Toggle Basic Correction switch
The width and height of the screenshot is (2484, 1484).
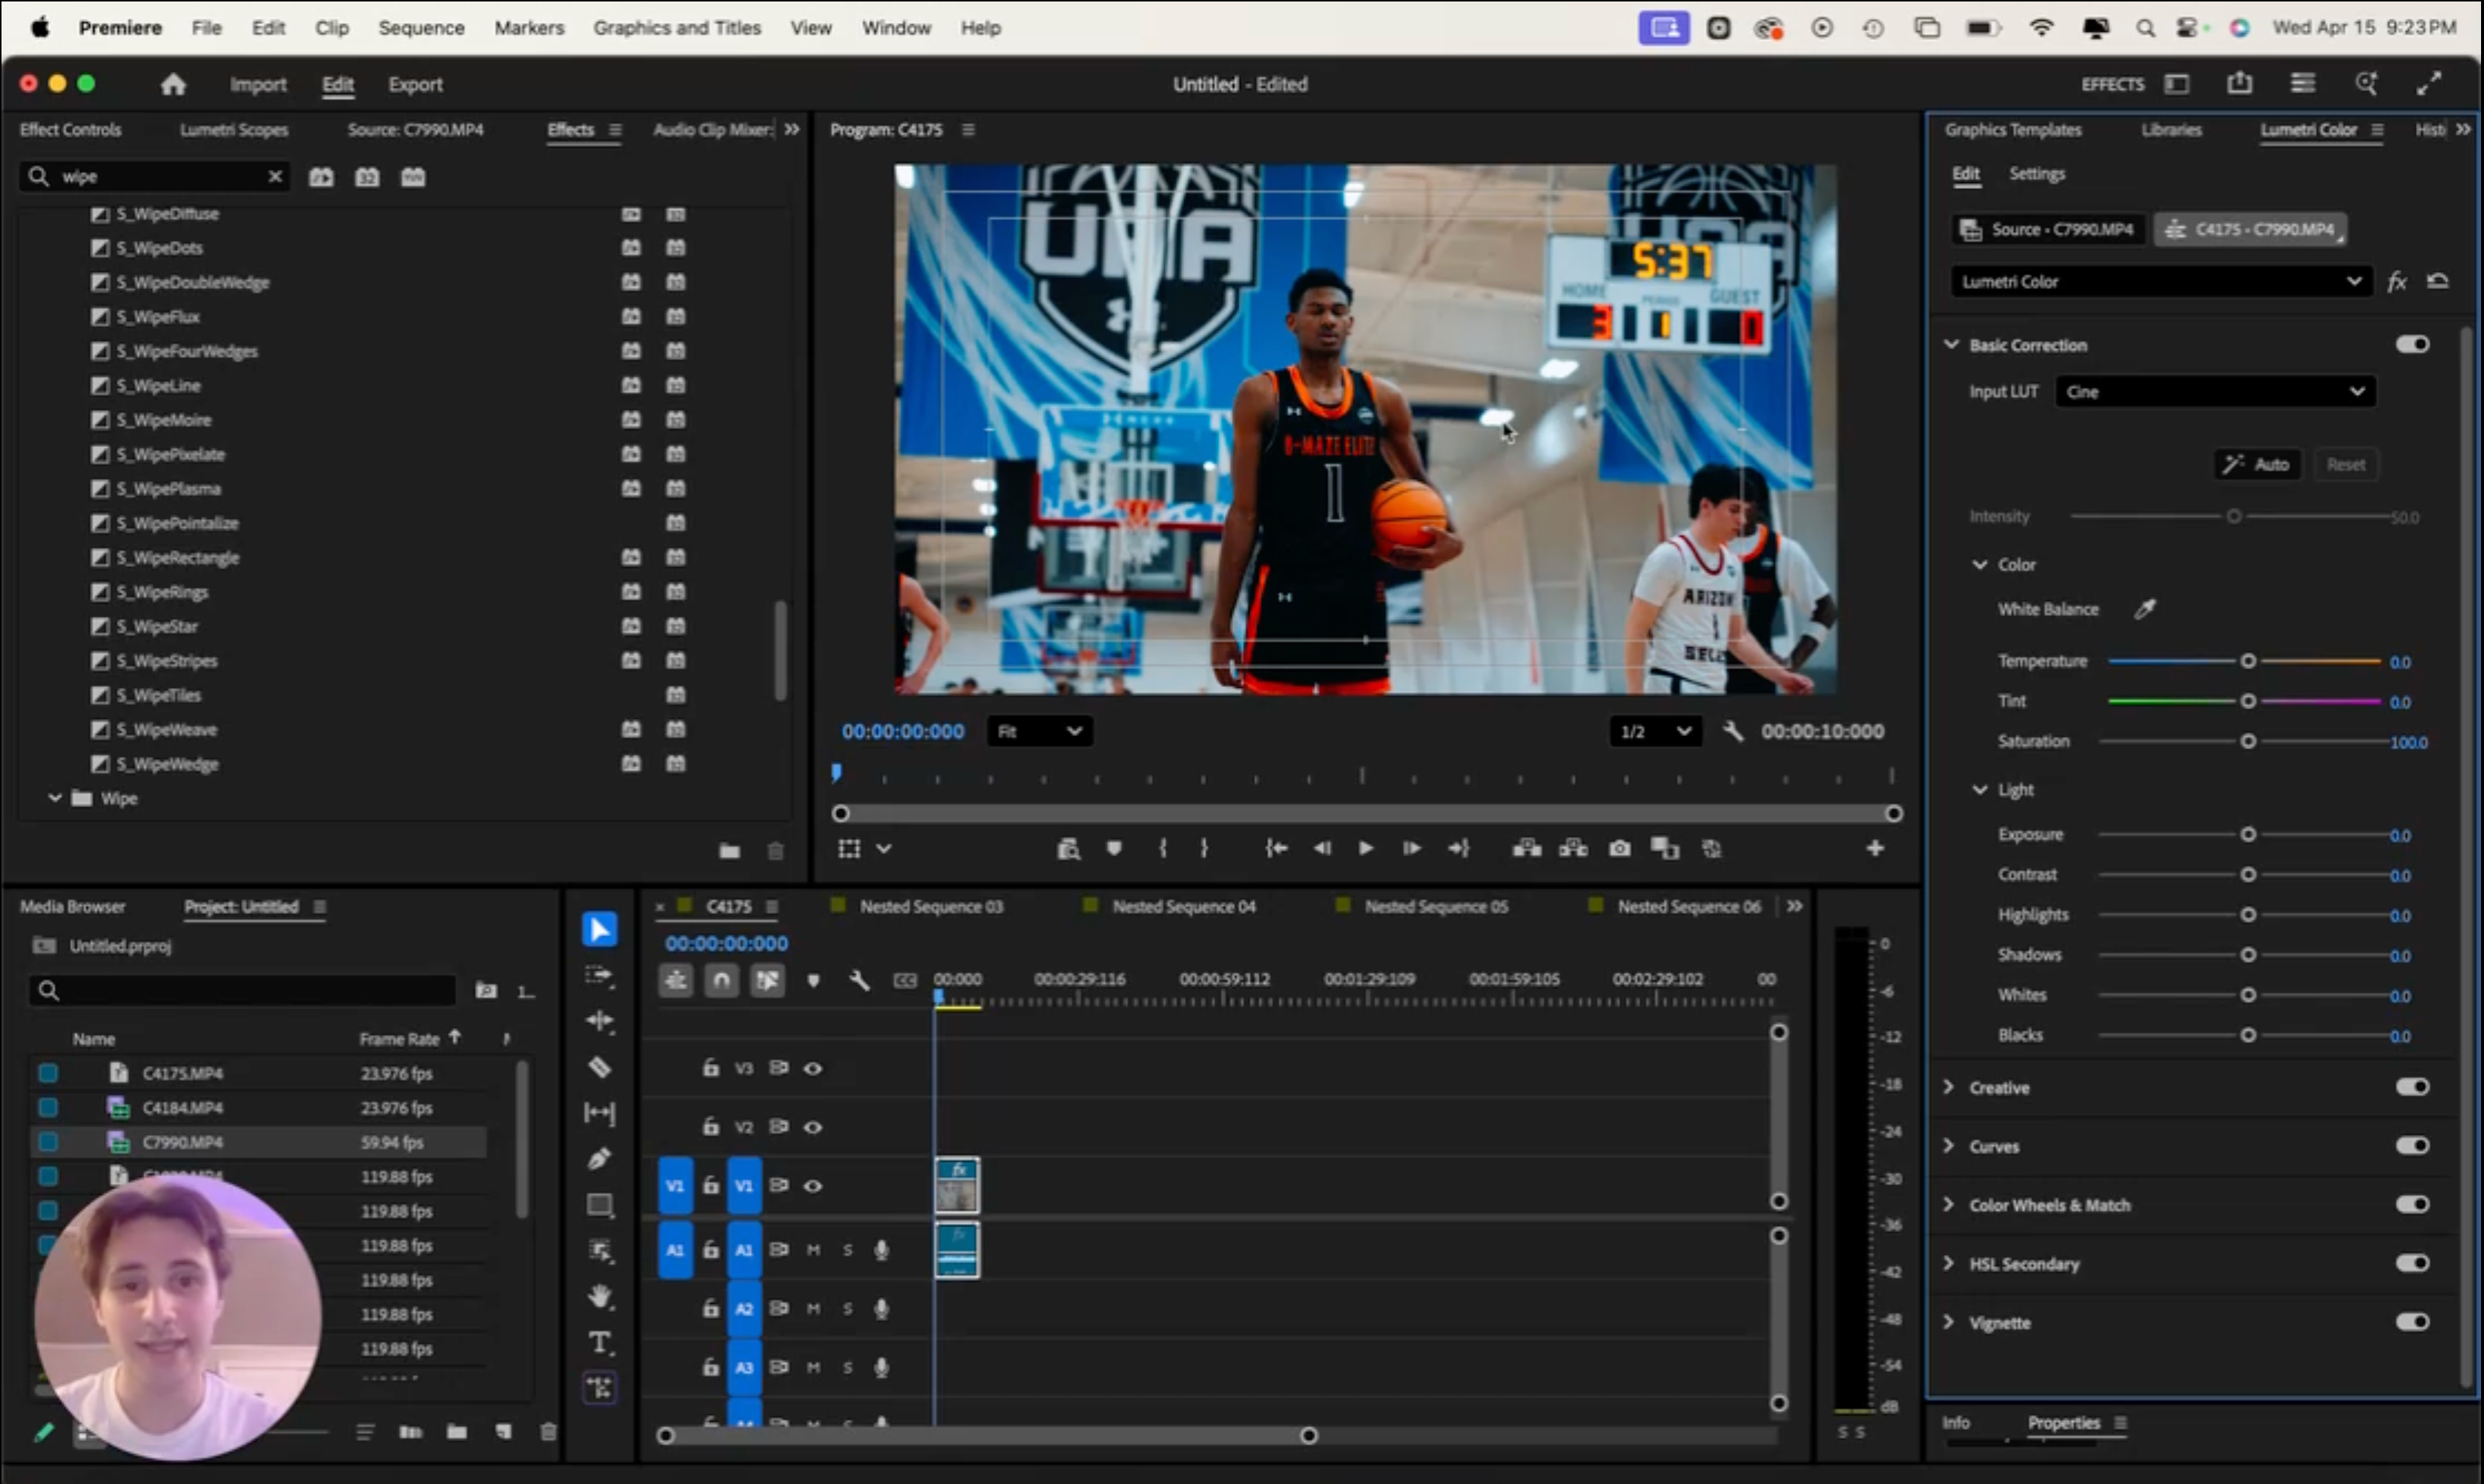coord(2412,344)
